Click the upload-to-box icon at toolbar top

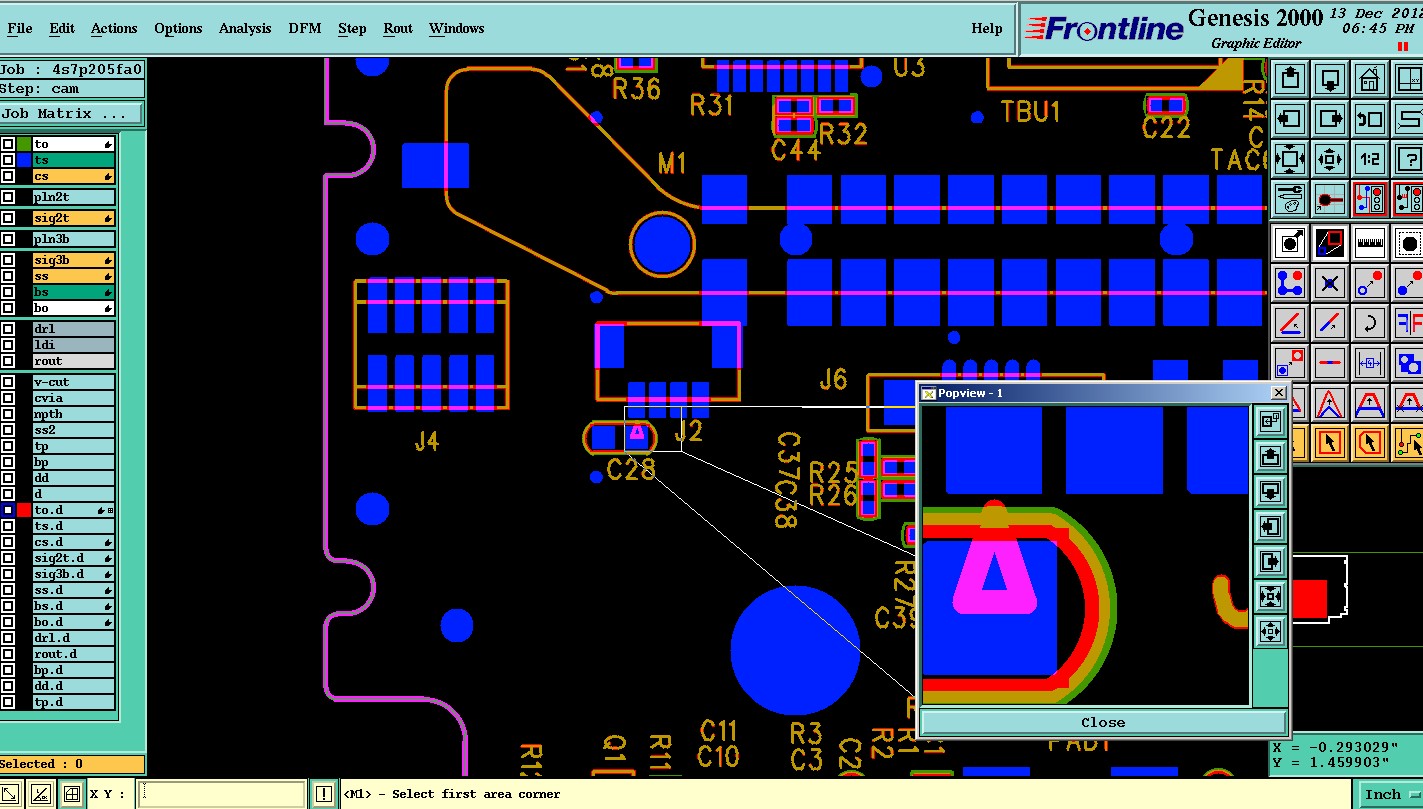1290,78
